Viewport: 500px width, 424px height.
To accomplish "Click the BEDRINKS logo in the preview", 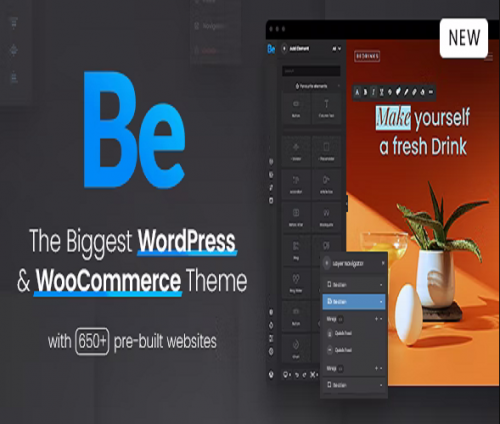I will click(367, 56).
